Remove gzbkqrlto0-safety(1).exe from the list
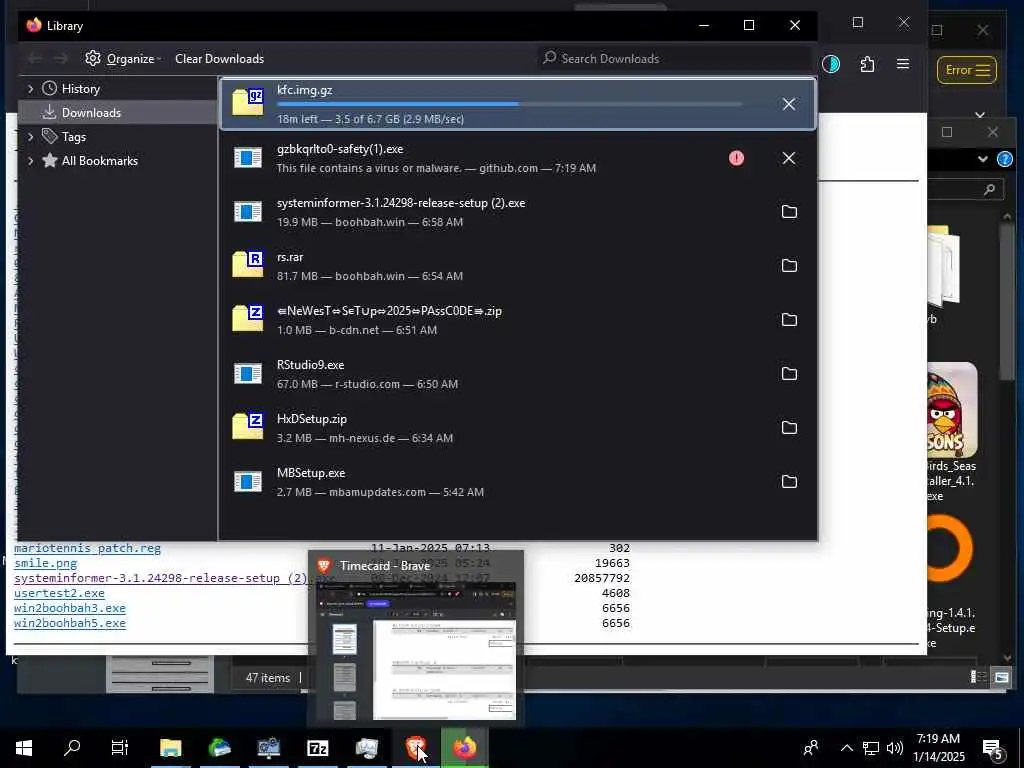The height and width of the screenshot is (768, 1024). (x=789, y=158)
